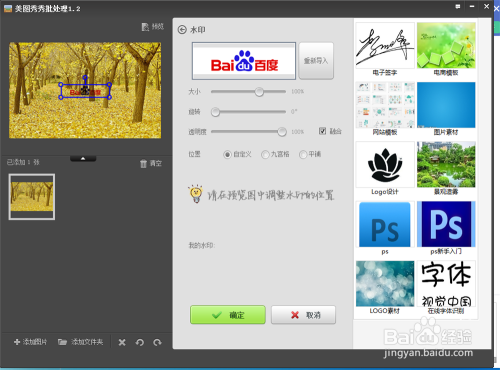The width and height of the screenshot is (500, 370).
Task: Click the LOGO素材 caption text
Action: [384, 311]
